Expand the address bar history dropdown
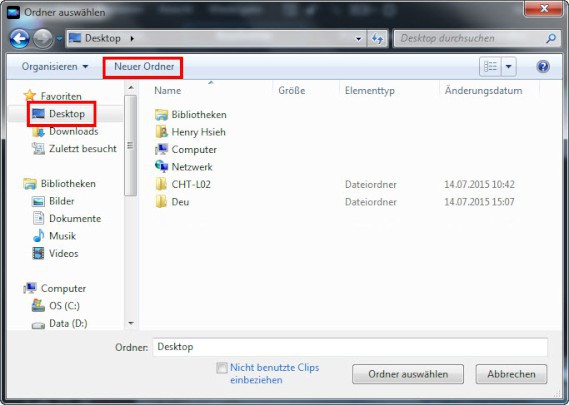Screen dimensions: 569x405 tap(359, 38)
